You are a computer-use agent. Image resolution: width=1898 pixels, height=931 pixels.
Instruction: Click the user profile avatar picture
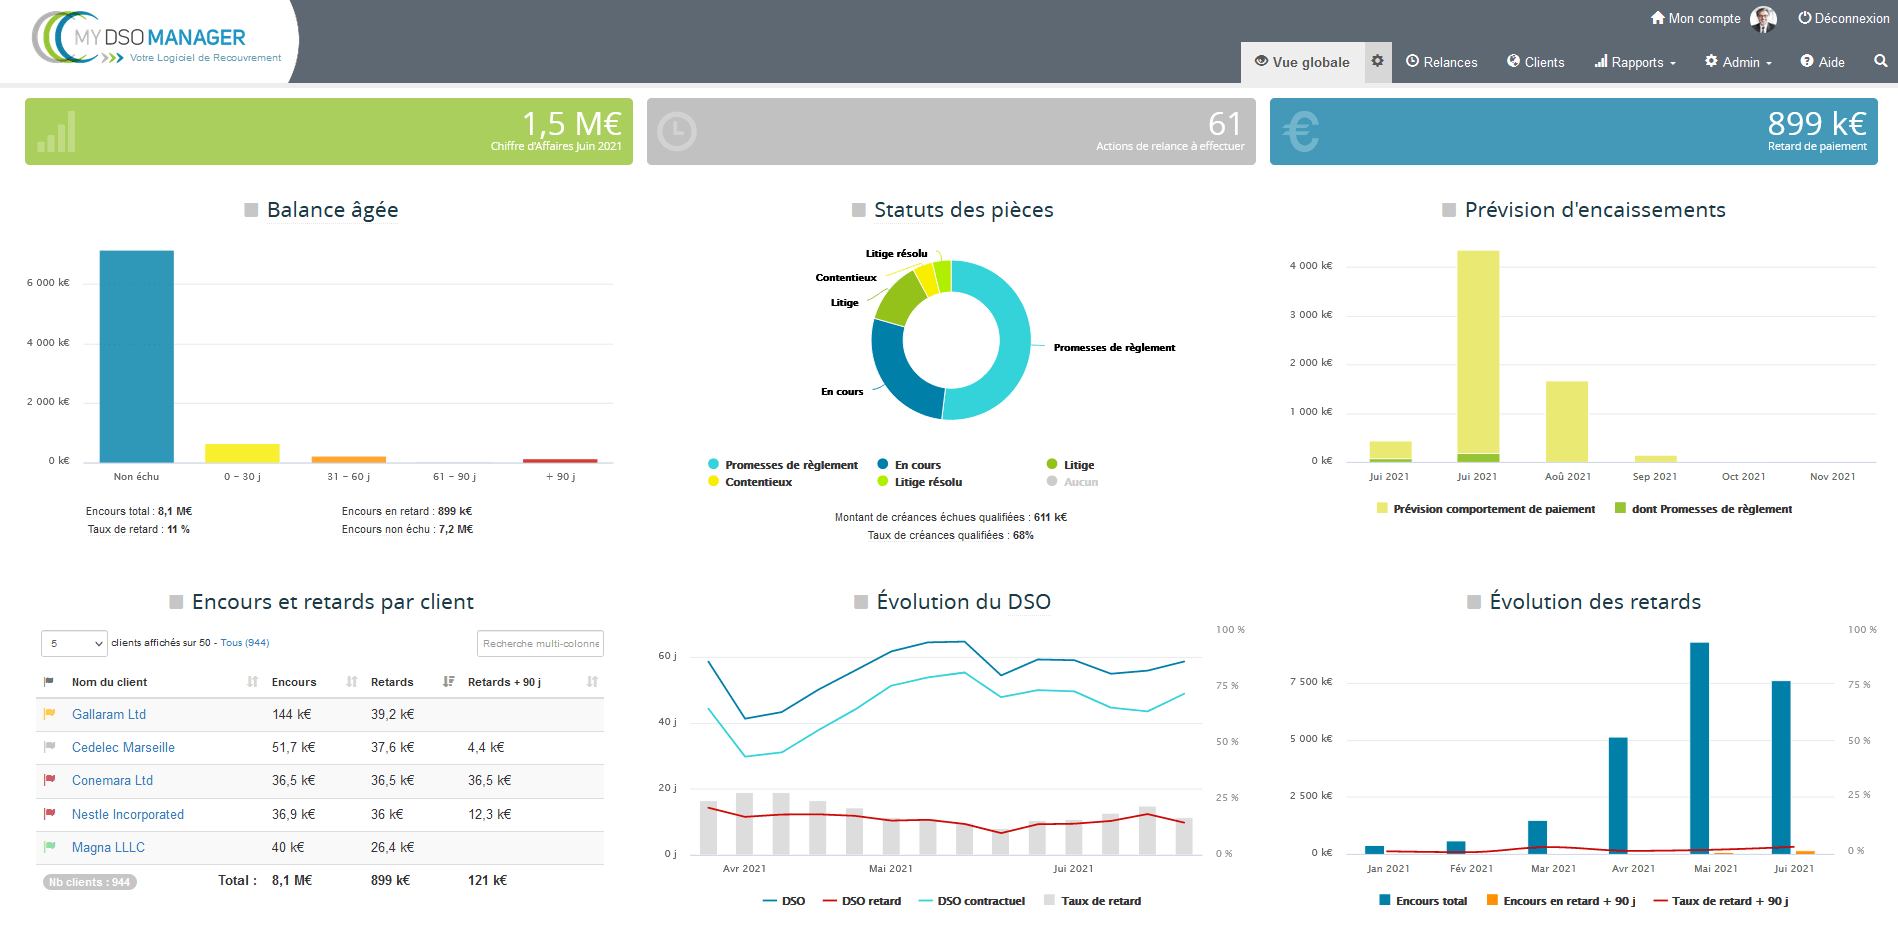coord(1763,18)
